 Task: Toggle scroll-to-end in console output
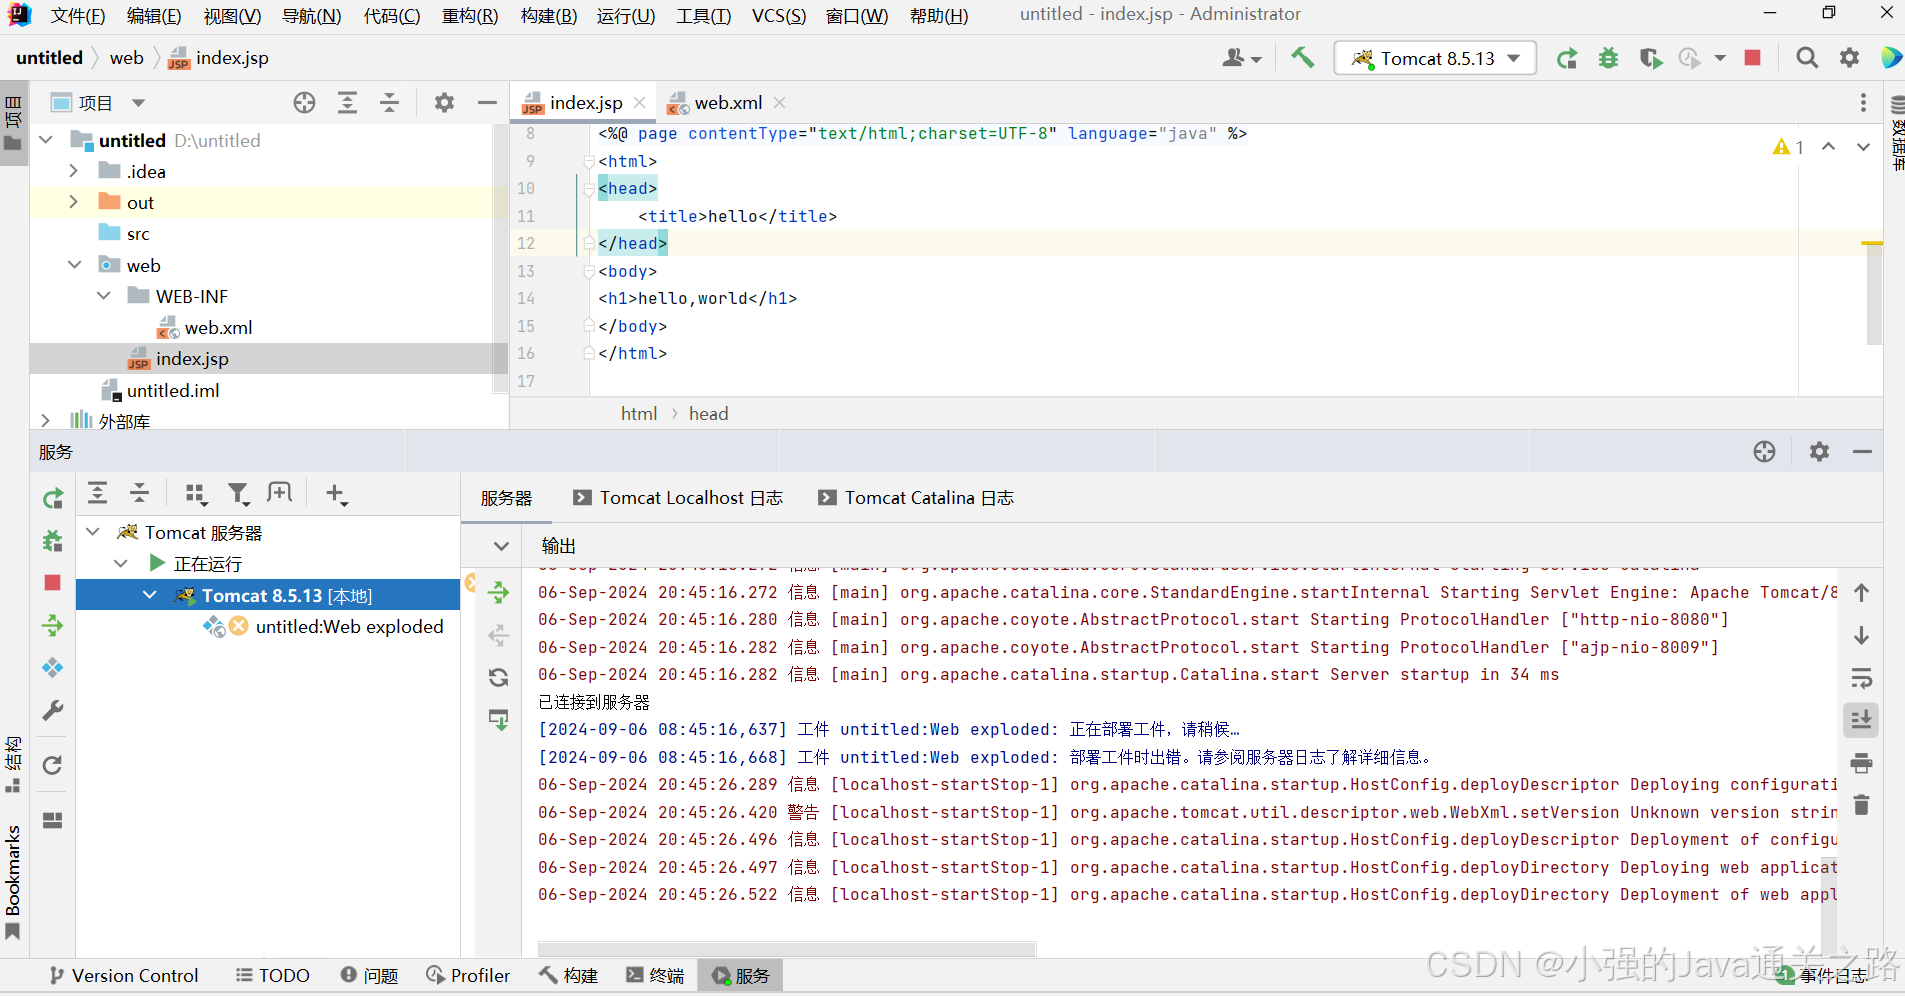[x=1861, y=719]
